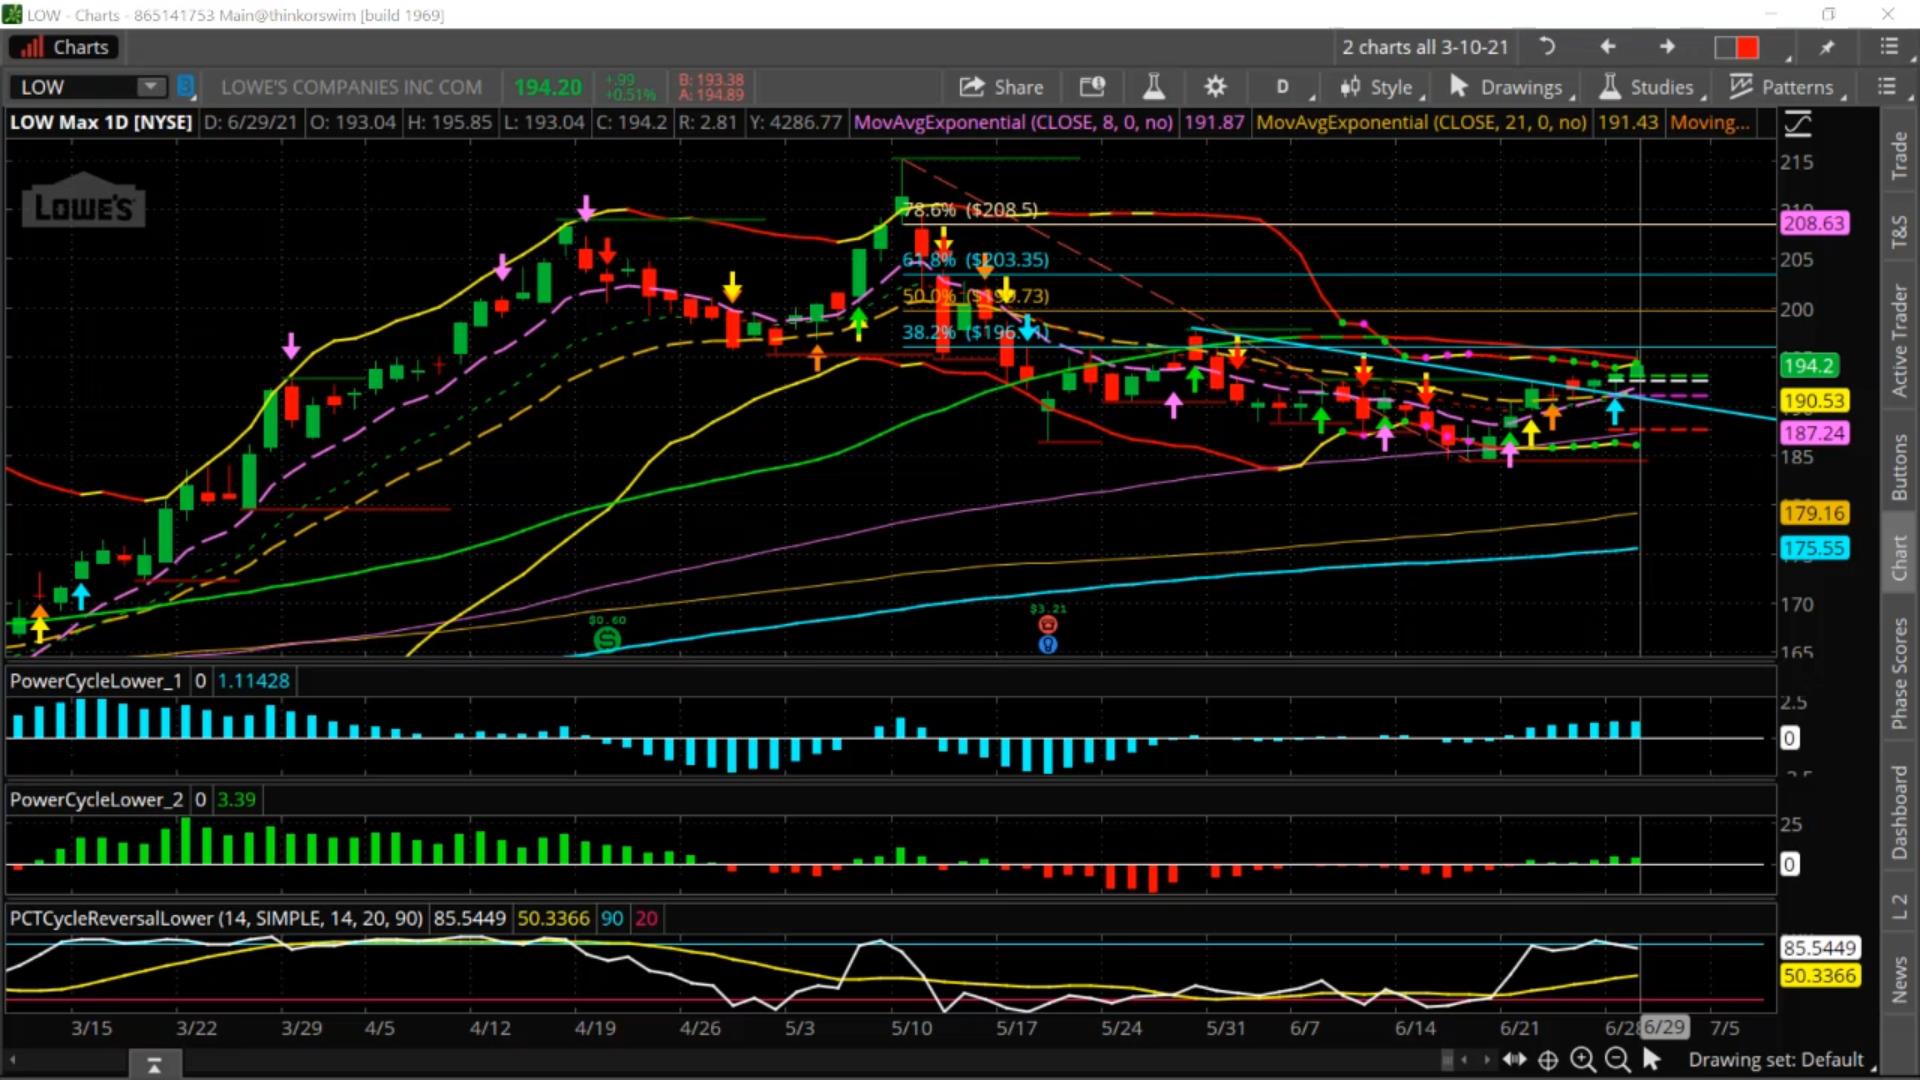1920x1080 pixels.
Task: Click the chart scale icon above price axis
Action: tap(1797, 124)
